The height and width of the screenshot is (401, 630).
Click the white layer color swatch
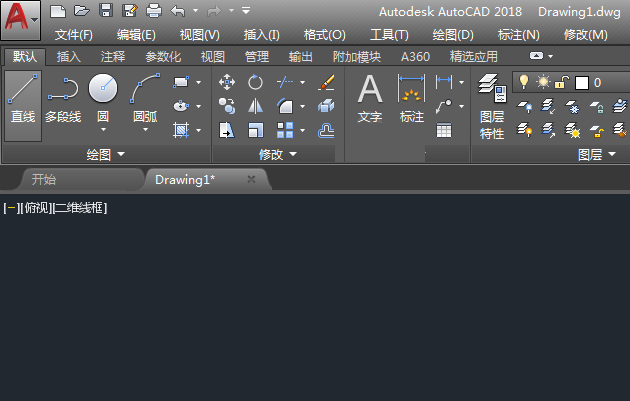click(x=581, y=83)
